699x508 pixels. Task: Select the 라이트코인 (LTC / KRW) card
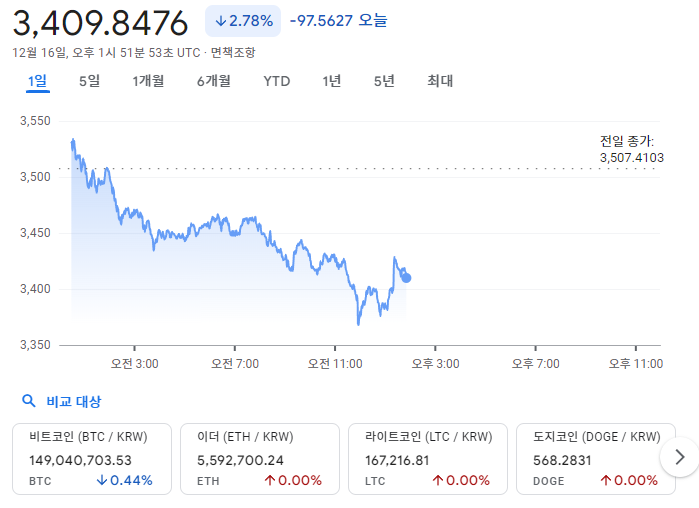[x=427, y=458]
